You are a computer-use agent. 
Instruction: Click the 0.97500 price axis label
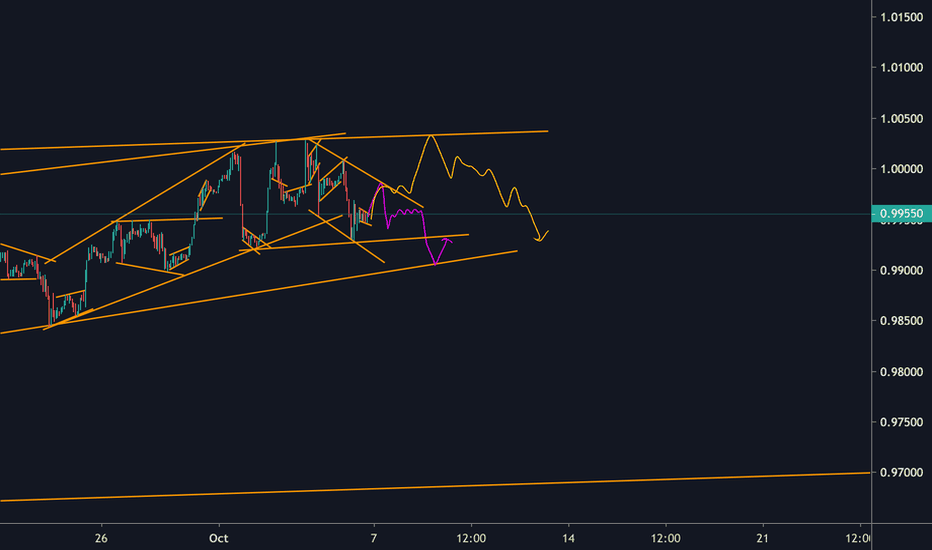(901, 423)
